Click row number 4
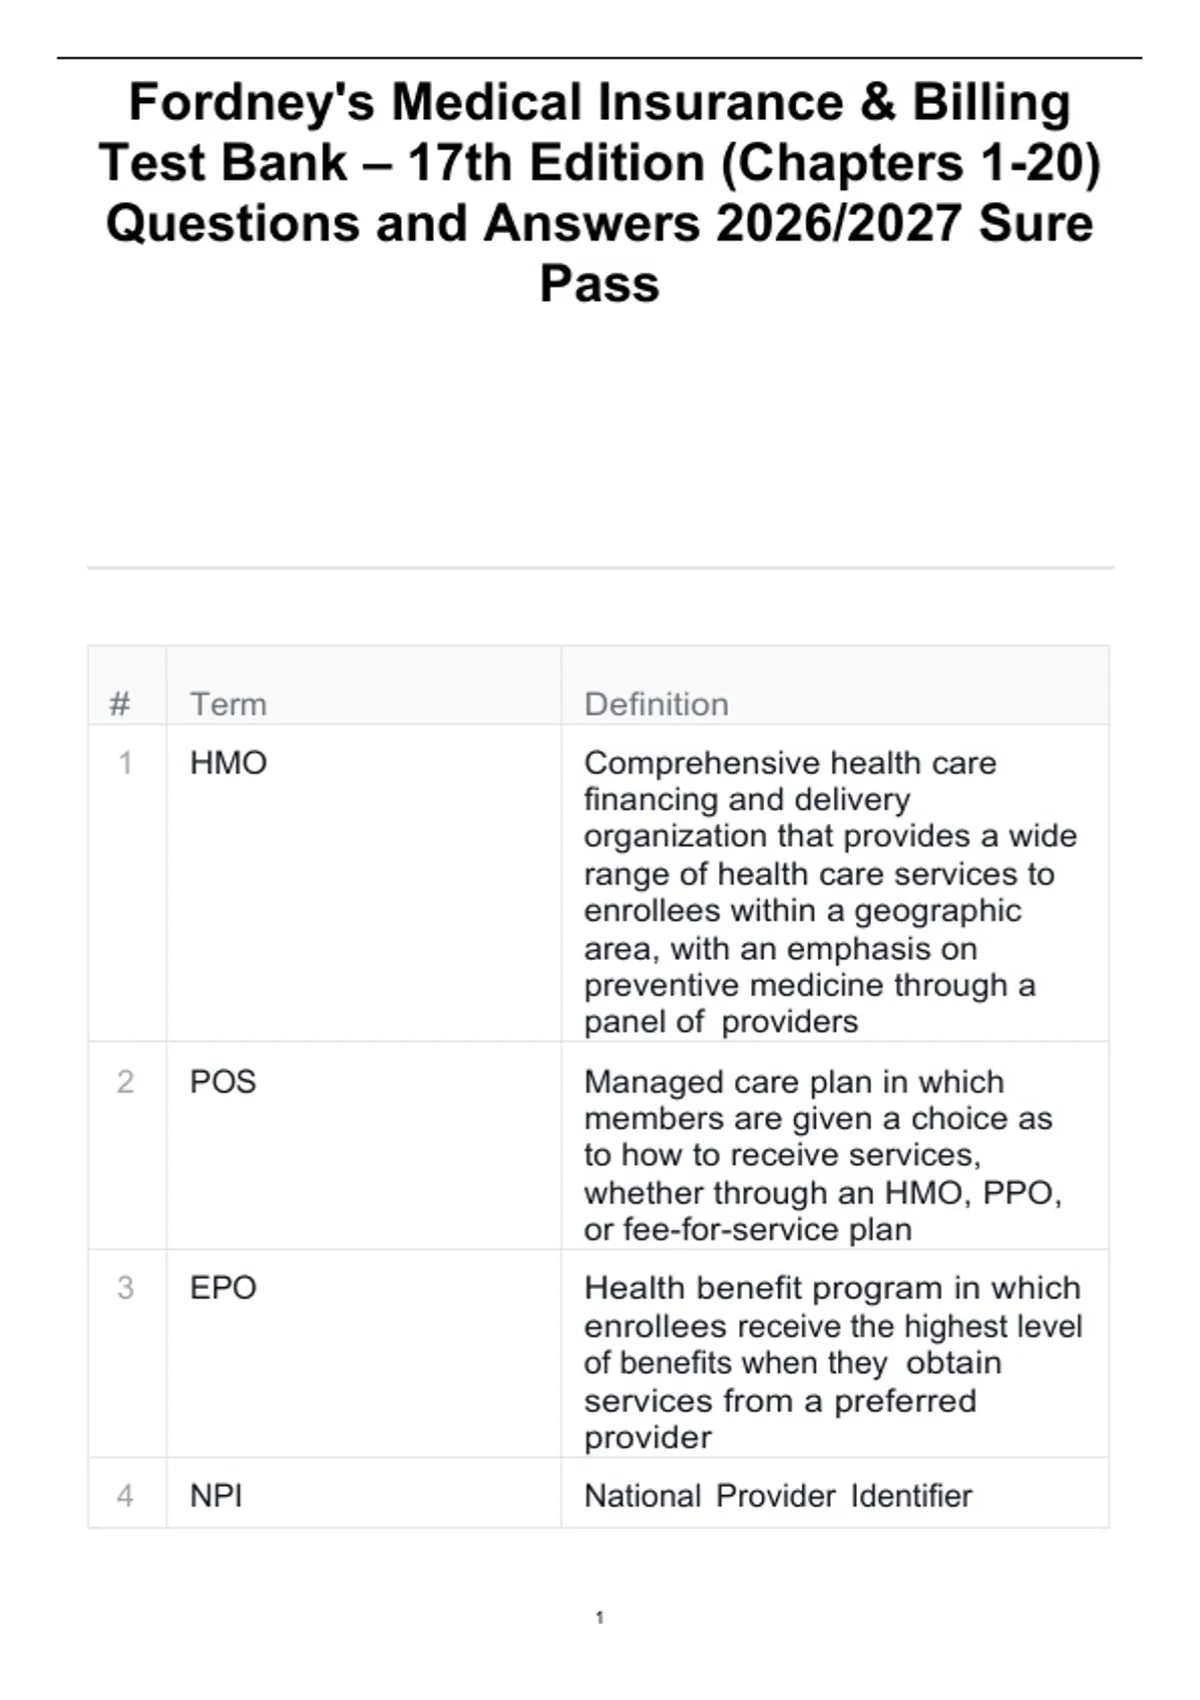The height and width of the screenshot is (1700, 1200). tap(125, 1495)
